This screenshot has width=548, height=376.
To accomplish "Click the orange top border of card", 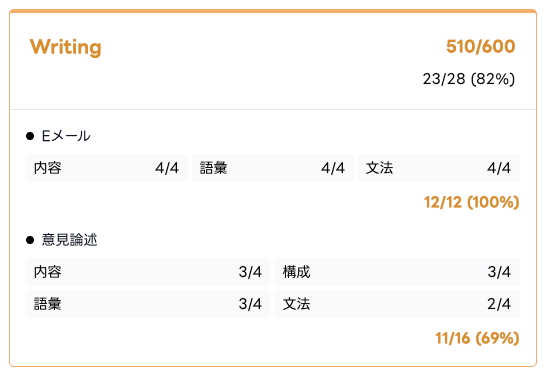I will pyautogui.click(x=273, y=11).
